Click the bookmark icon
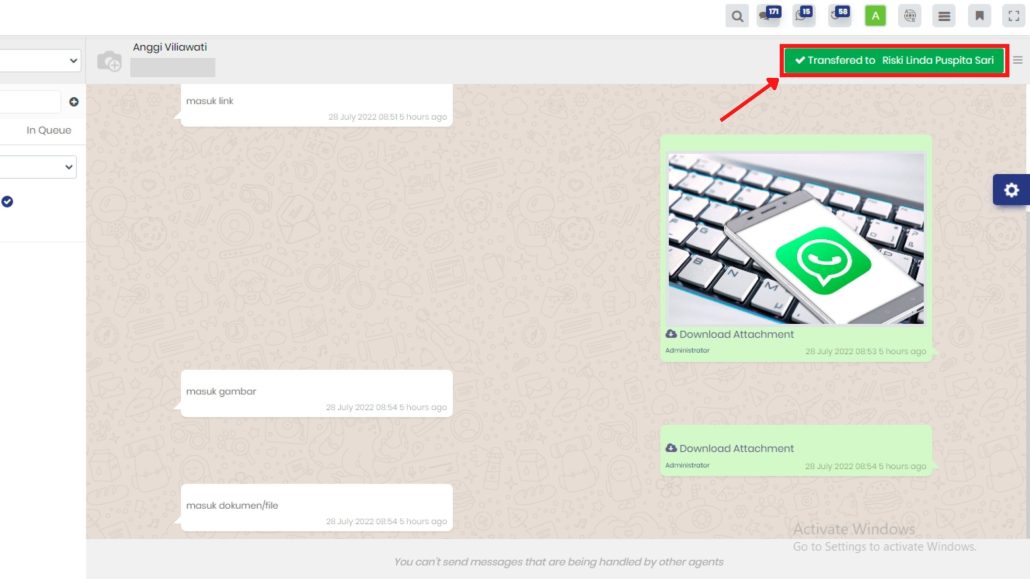The height and width of the screenshot is (579, 1030). [979, 16]
